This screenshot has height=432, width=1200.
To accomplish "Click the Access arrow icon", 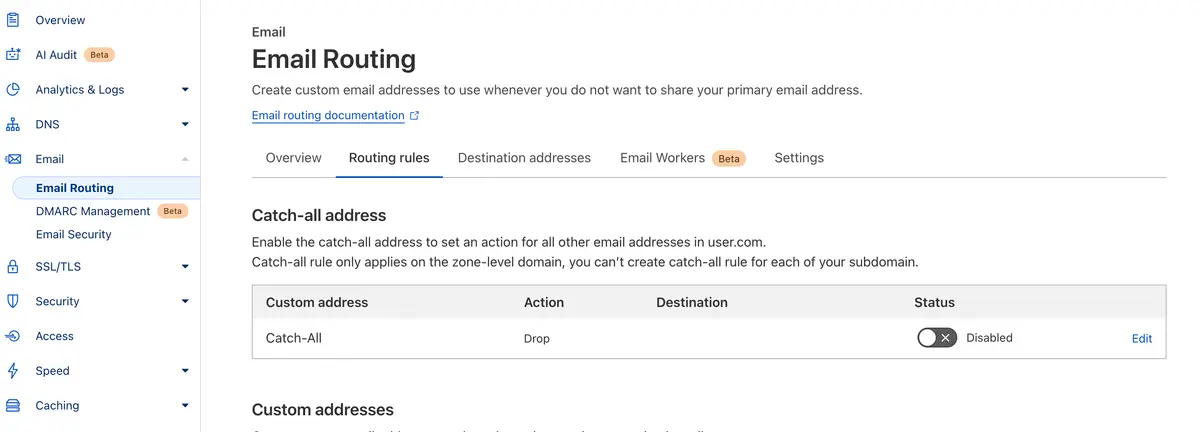I will point(13,336).
